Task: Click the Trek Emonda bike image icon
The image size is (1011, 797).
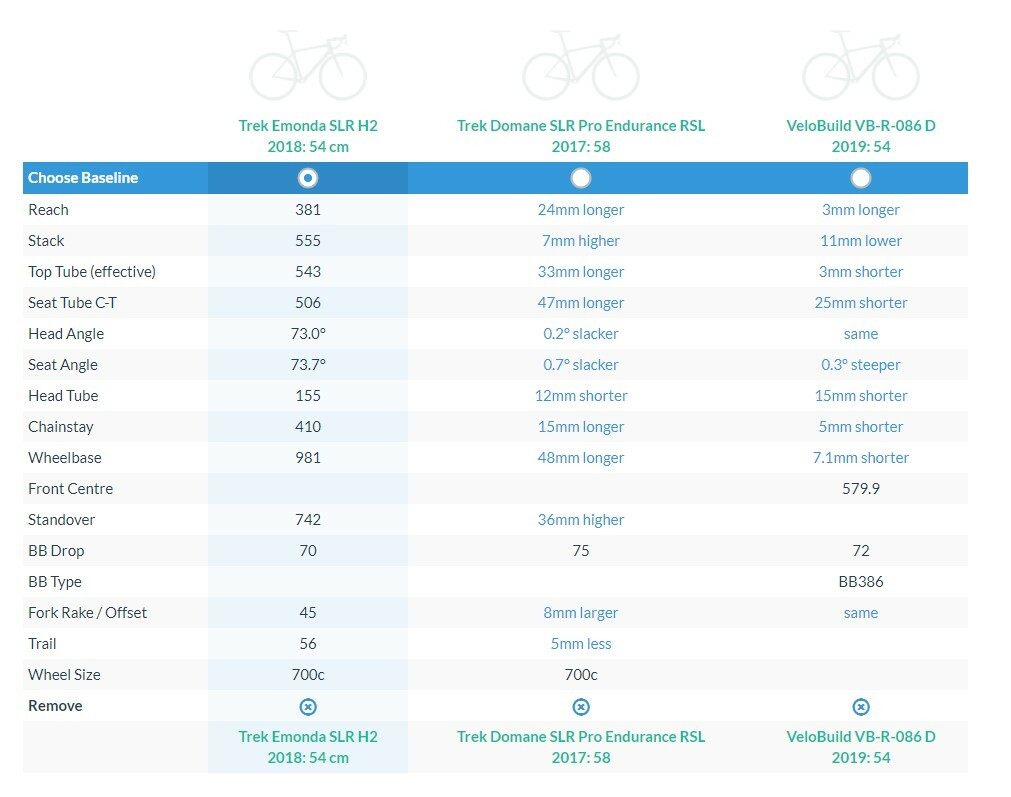Action: tap(308, 65)
